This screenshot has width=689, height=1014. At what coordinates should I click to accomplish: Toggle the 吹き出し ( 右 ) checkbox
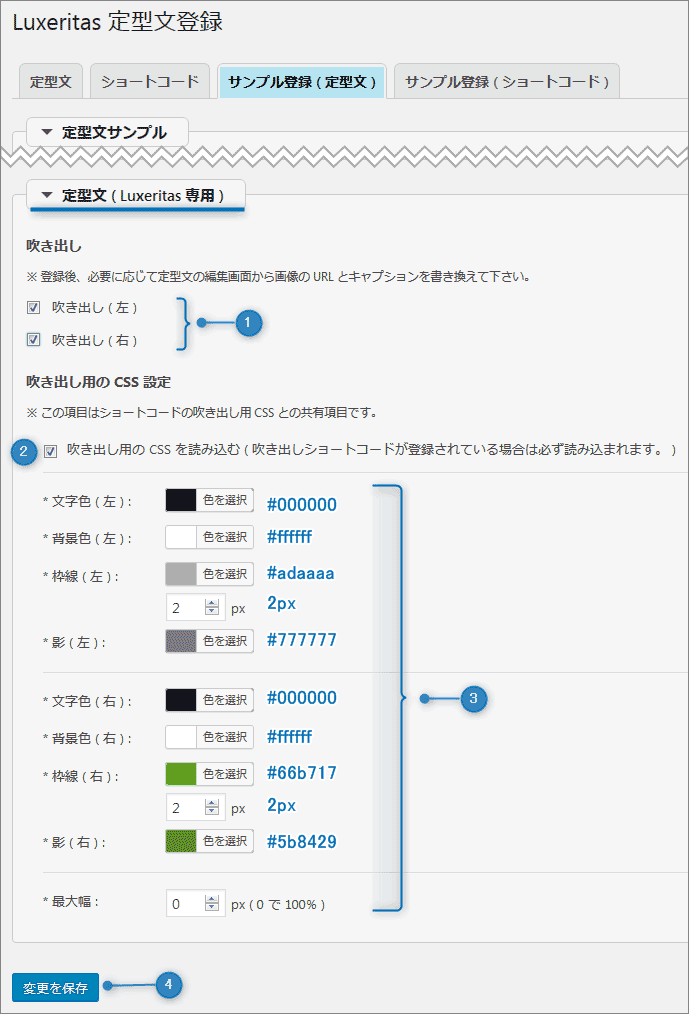pos(34,340)
